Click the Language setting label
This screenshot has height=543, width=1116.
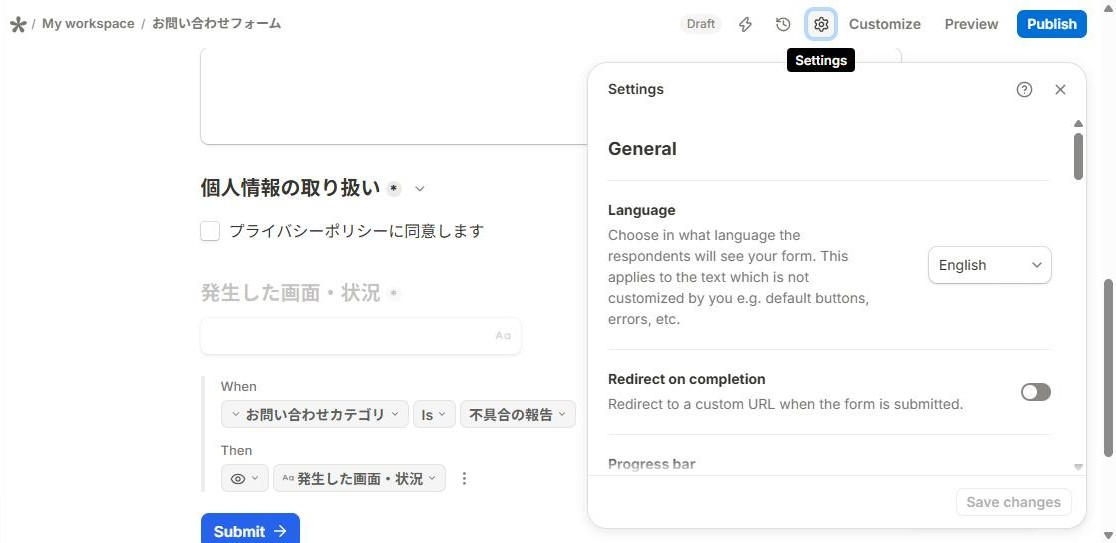click(641, 210)
